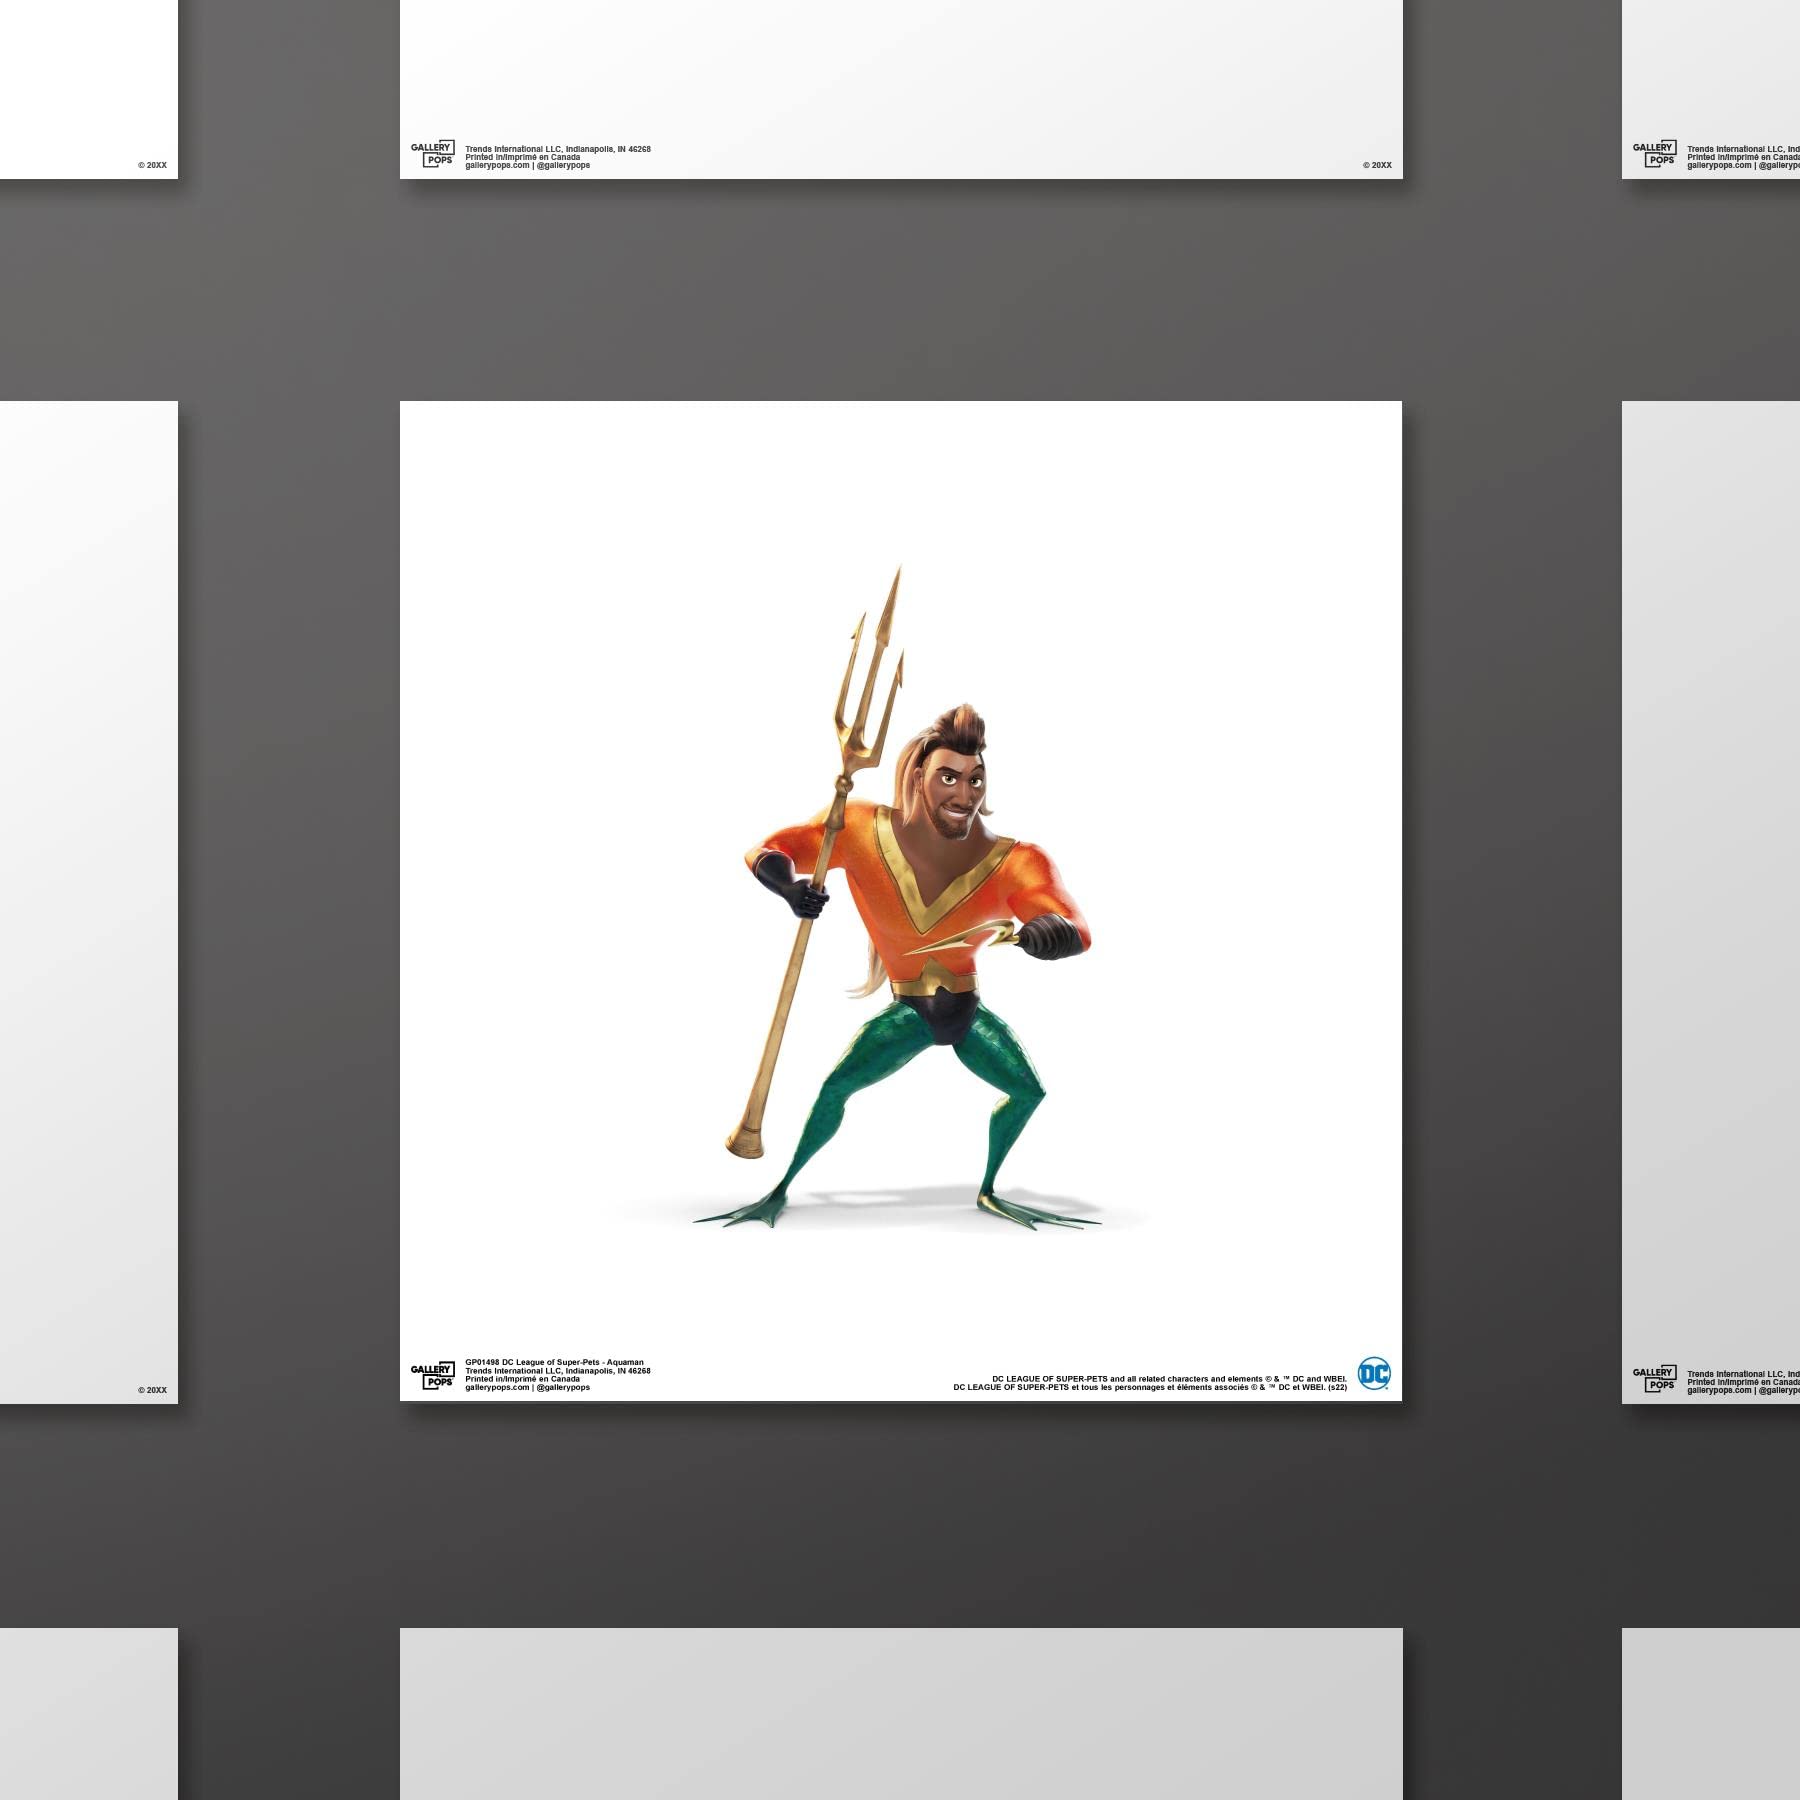
Task: Click "© 20XX" on the top-center poster
Action: [1377, 165]
